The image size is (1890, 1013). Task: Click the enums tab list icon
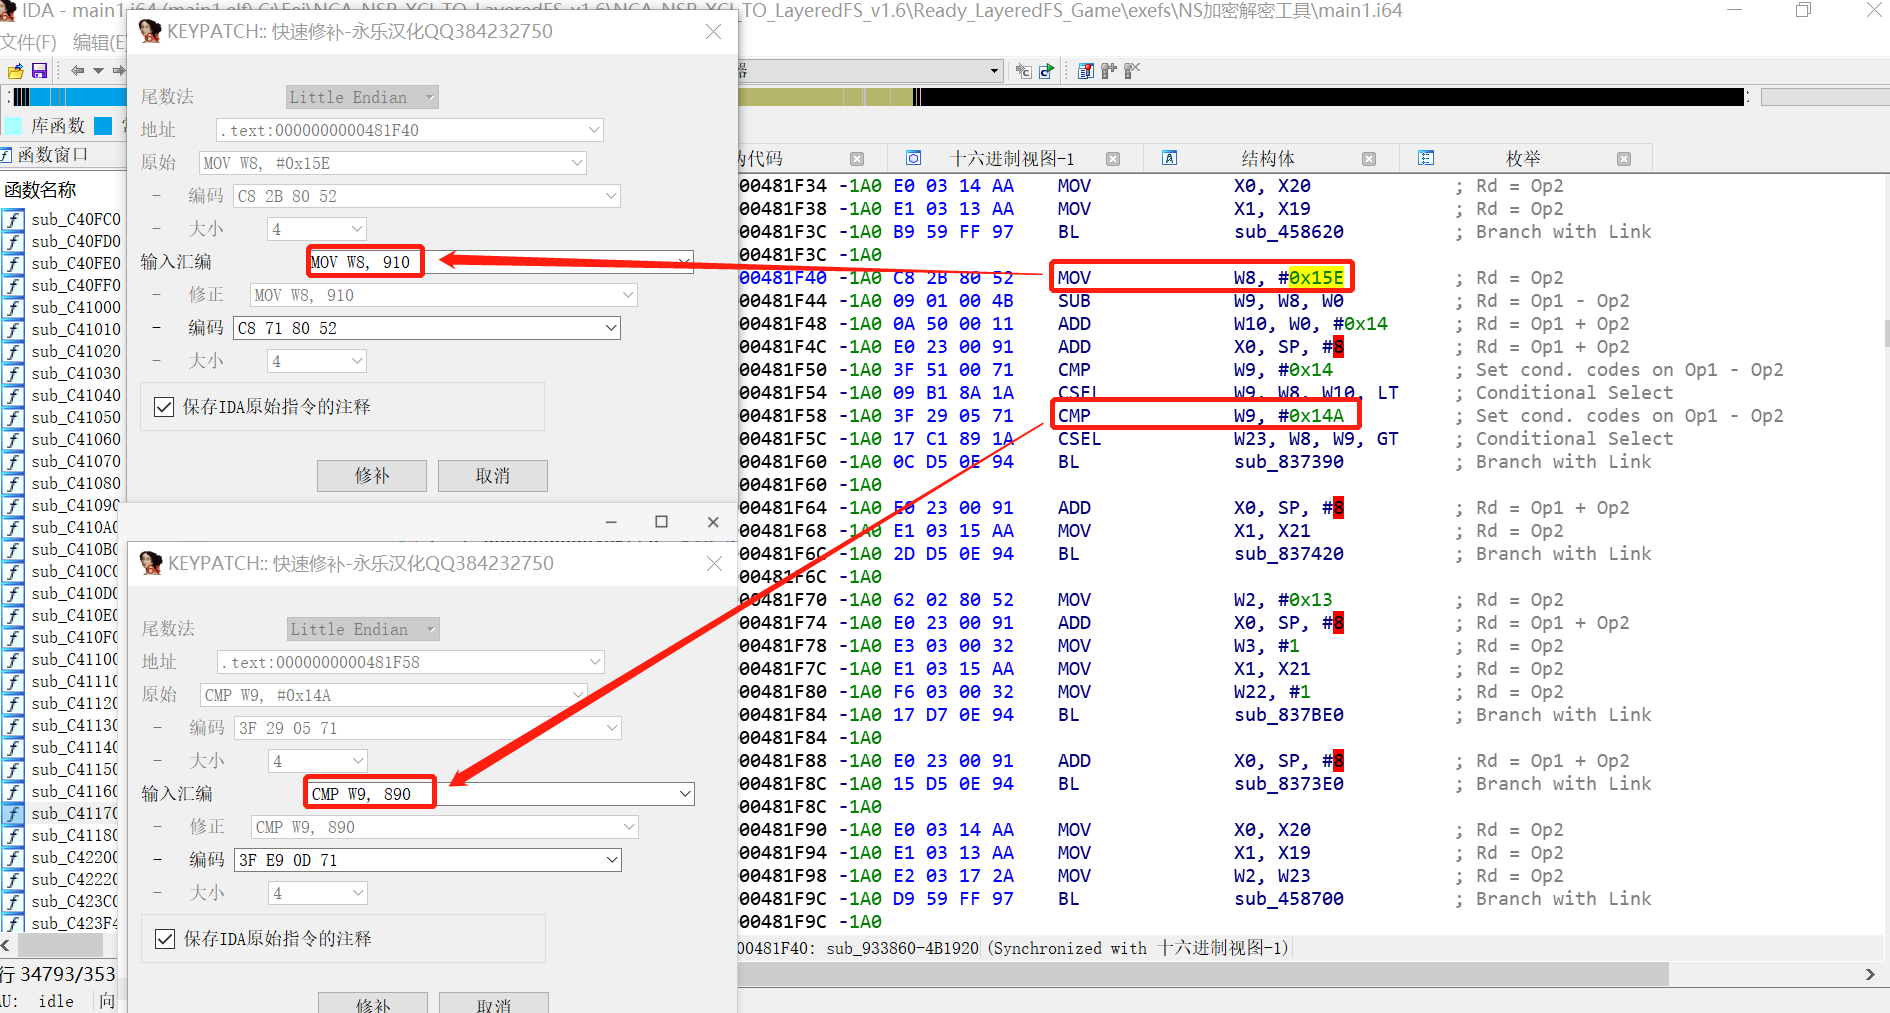[1426, 158]
